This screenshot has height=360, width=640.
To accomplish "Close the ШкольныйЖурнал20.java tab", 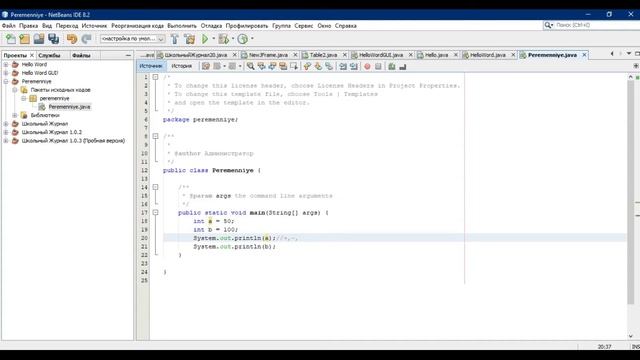I will point(234,55).
